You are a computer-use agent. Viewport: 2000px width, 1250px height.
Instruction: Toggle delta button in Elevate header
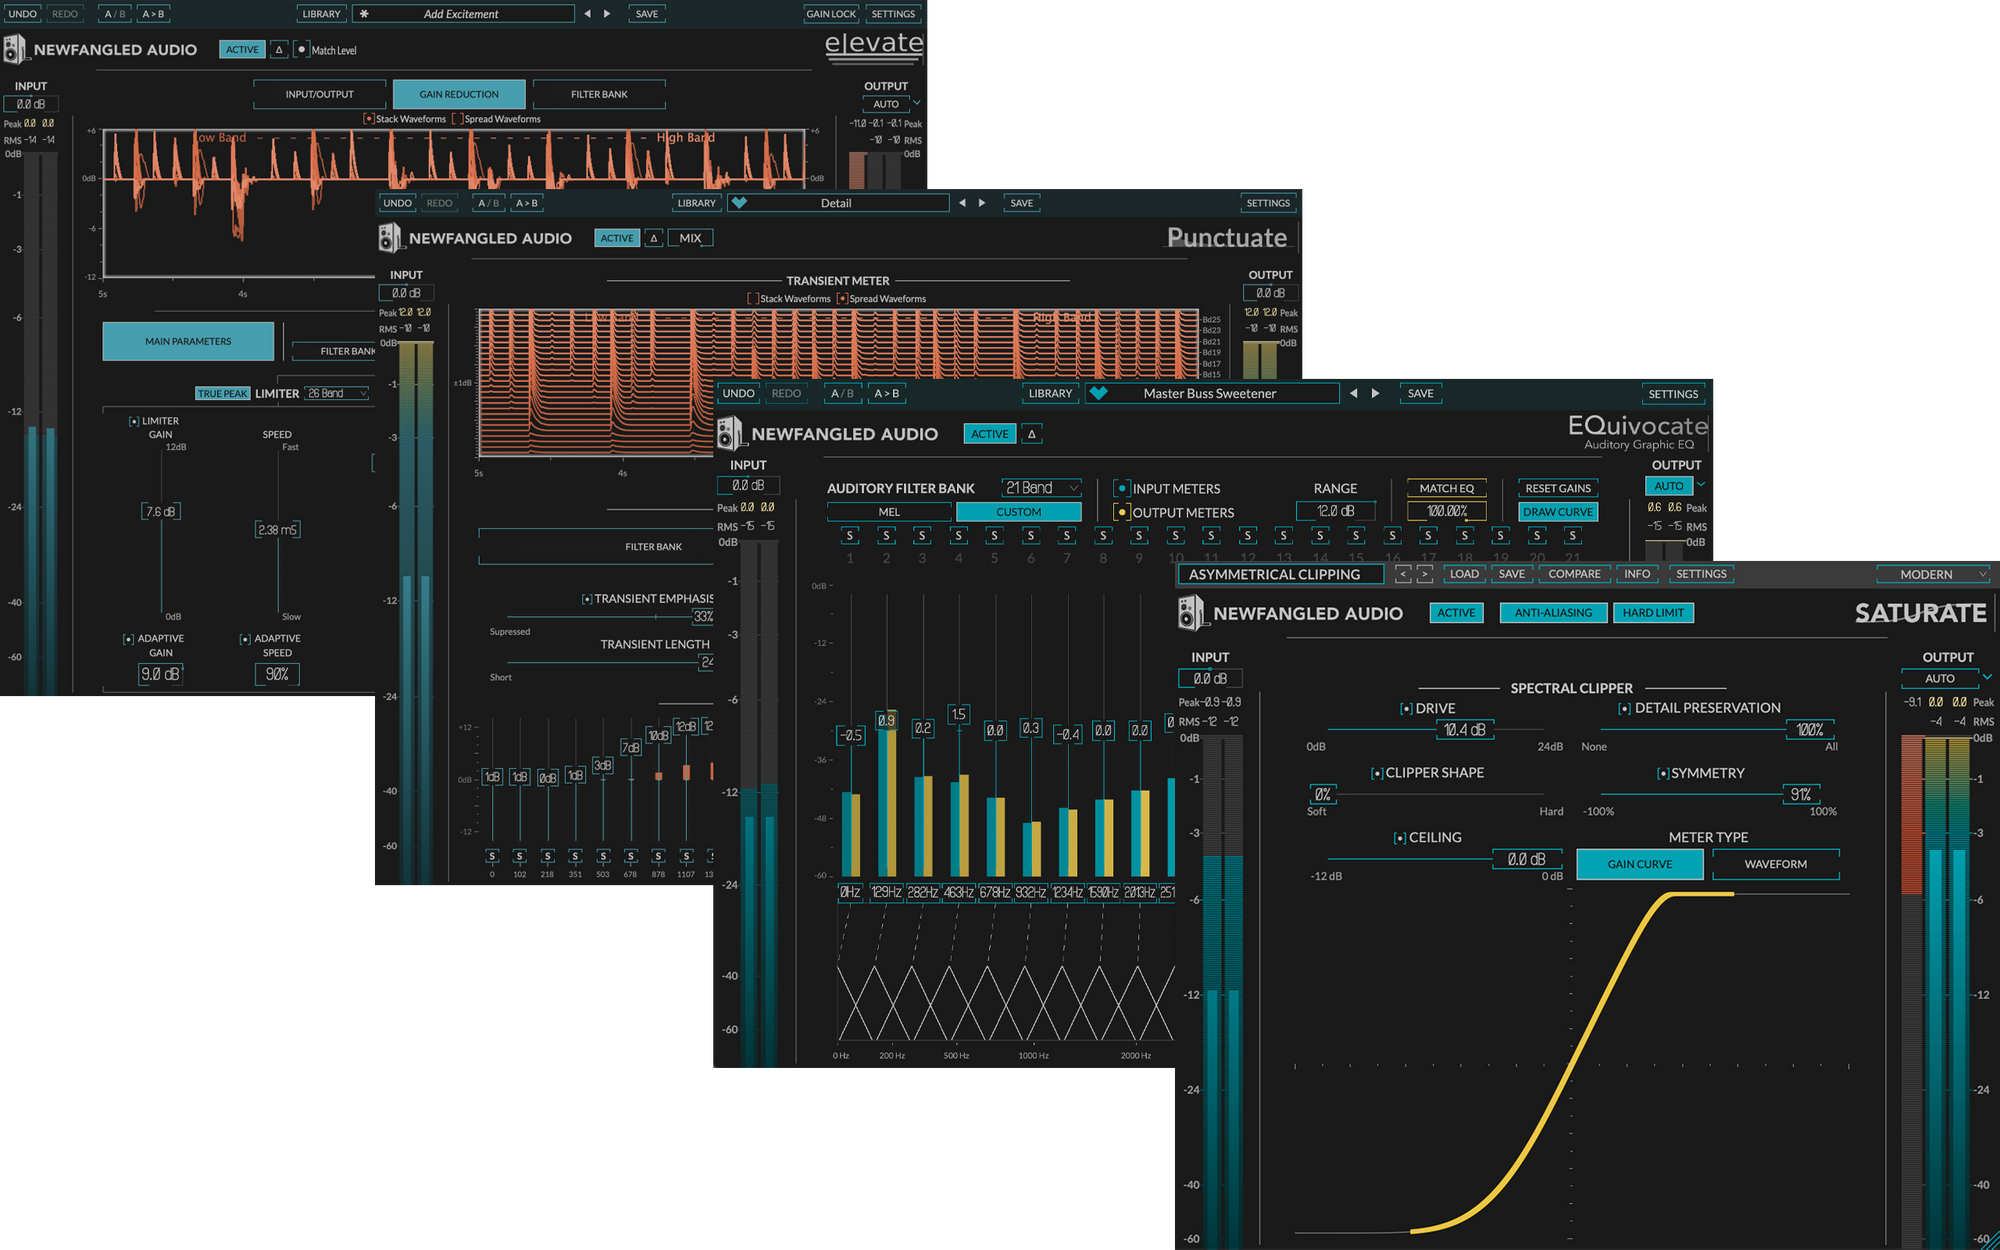tap(279, 49)
